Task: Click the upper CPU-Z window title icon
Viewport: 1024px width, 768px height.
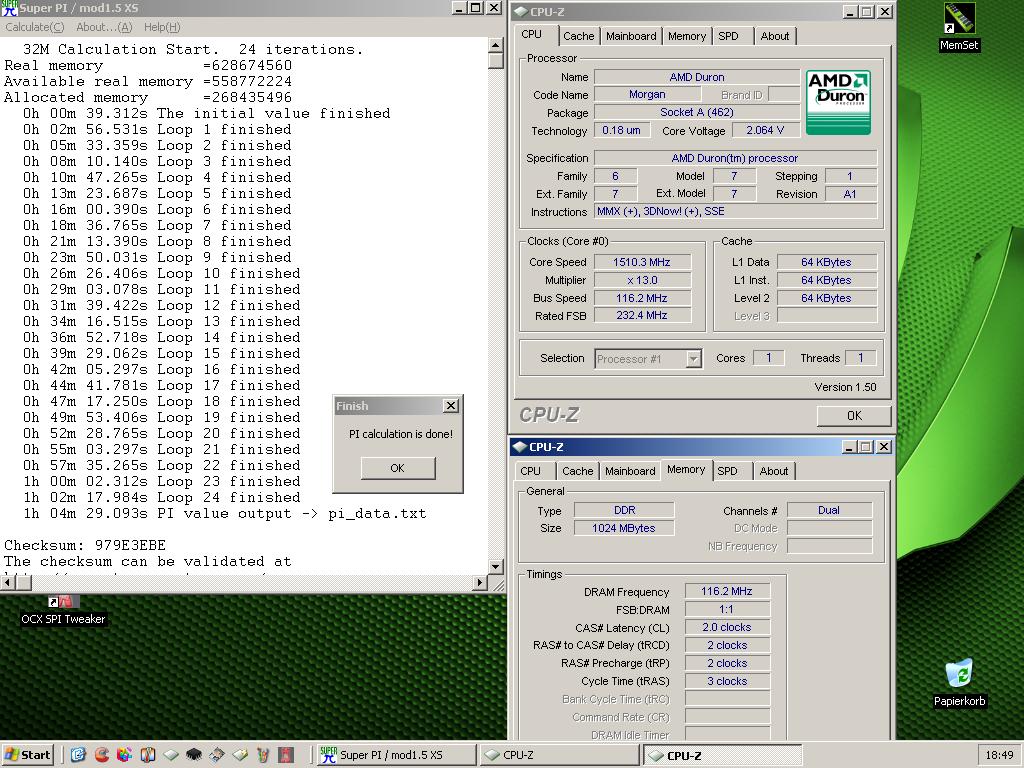Action: 520,12
